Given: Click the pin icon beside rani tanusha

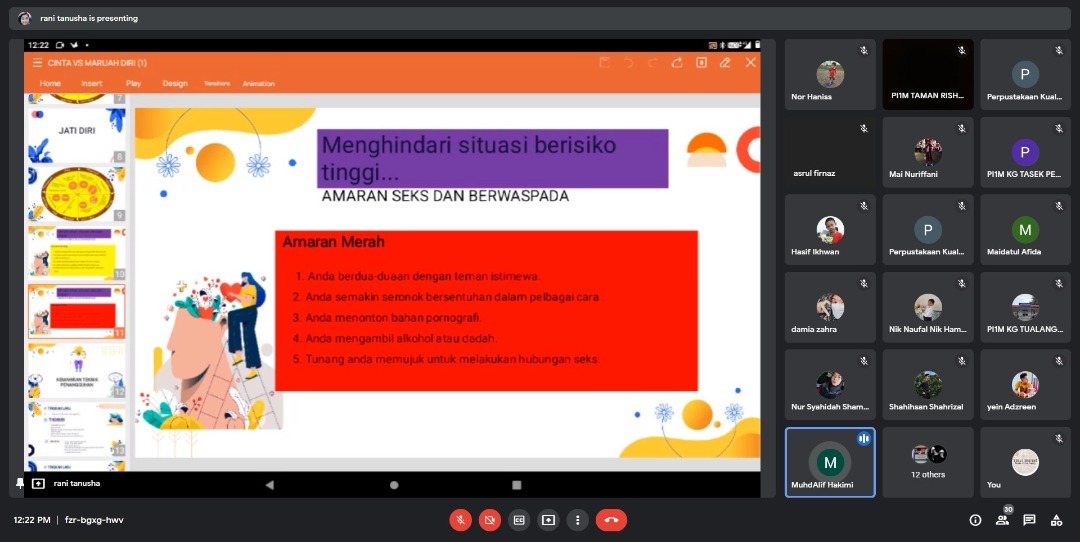Looking at the screenshot, I should (20, 483).
